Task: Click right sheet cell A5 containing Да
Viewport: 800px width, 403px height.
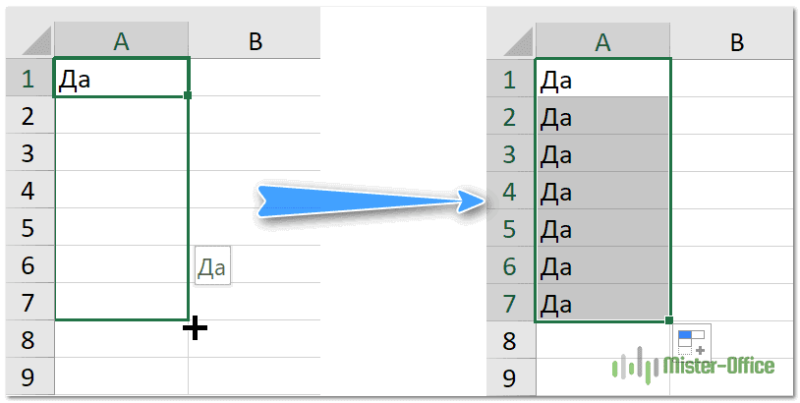Action: point(603,228)
